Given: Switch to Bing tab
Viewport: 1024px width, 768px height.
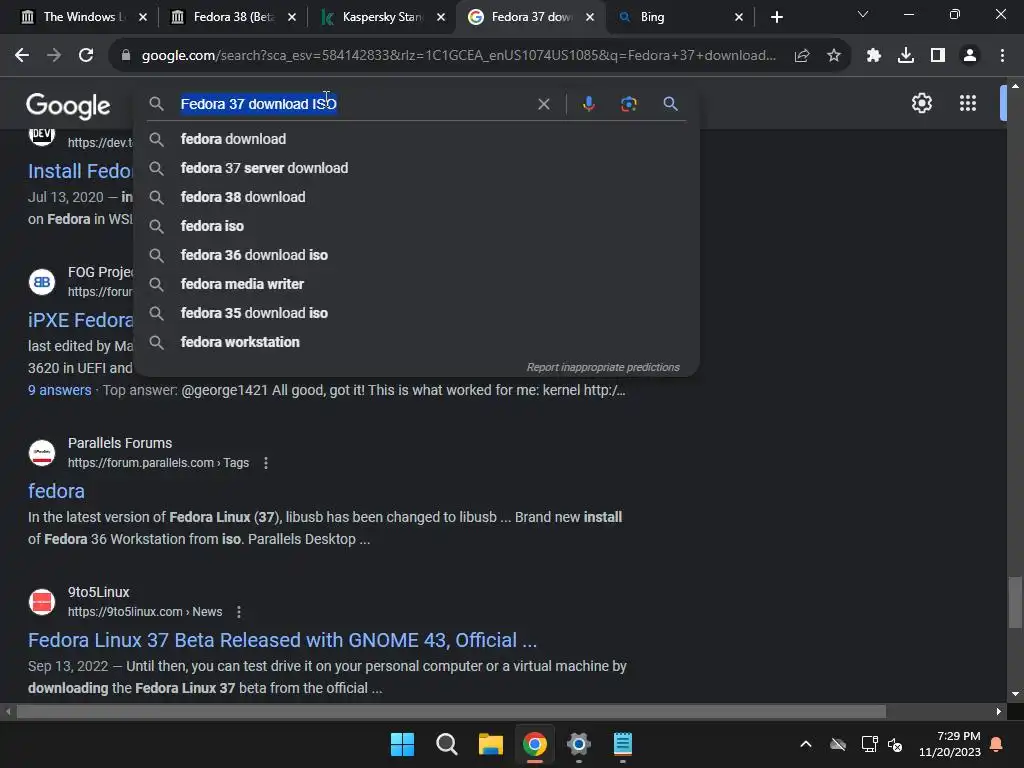Looking at the screenshot, I should click(677, 17).
